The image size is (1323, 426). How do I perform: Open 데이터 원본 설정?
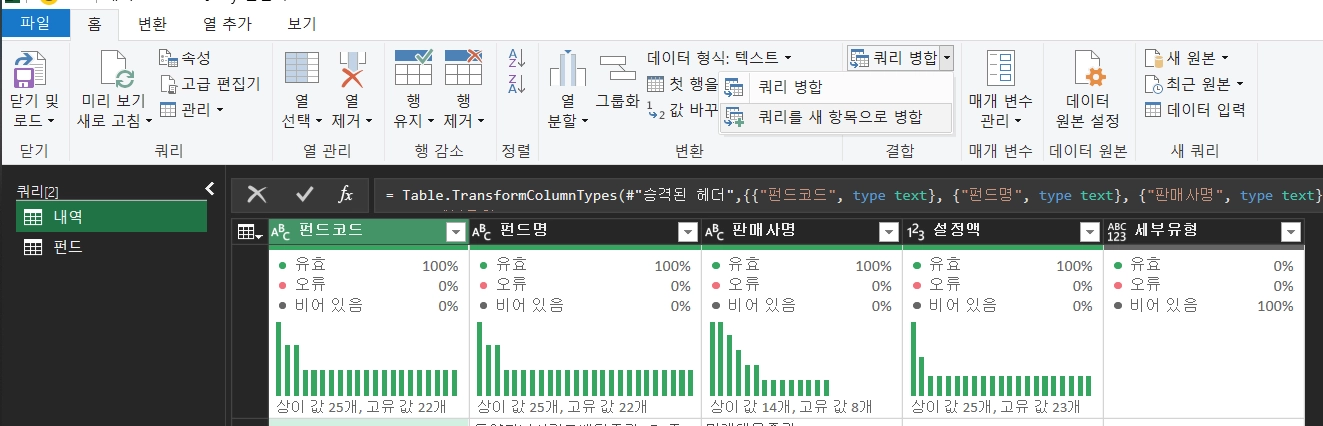[x=1087, y=70]
